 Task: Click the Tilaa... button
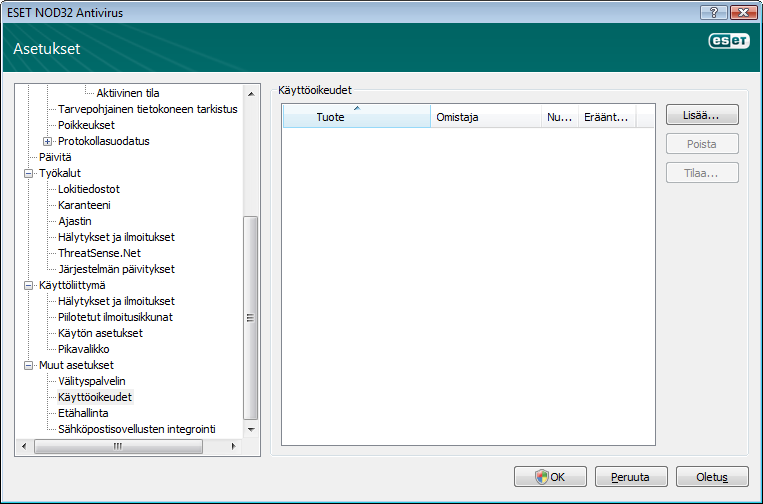click(x=702, y=173)
